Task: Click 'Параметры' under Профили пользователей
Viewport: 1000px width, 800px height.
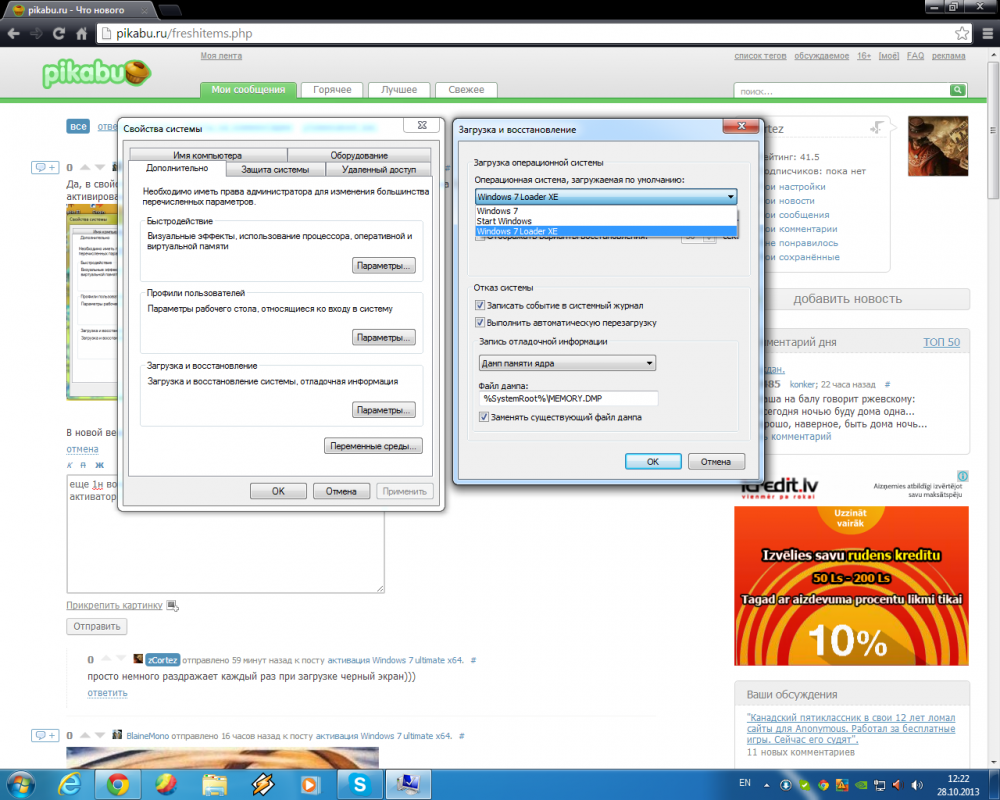Action: tap(383, 337)
